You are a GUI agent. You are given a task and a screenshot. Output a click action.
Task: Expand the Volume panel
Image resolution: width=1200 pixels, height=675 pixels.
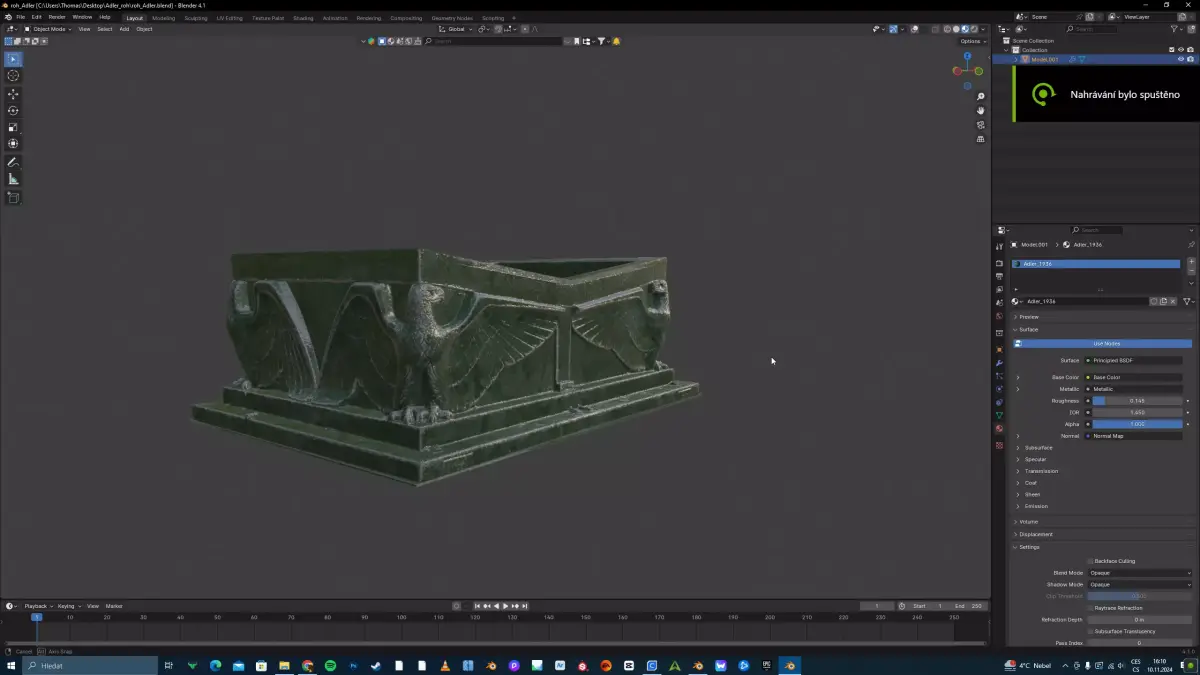1028,522
